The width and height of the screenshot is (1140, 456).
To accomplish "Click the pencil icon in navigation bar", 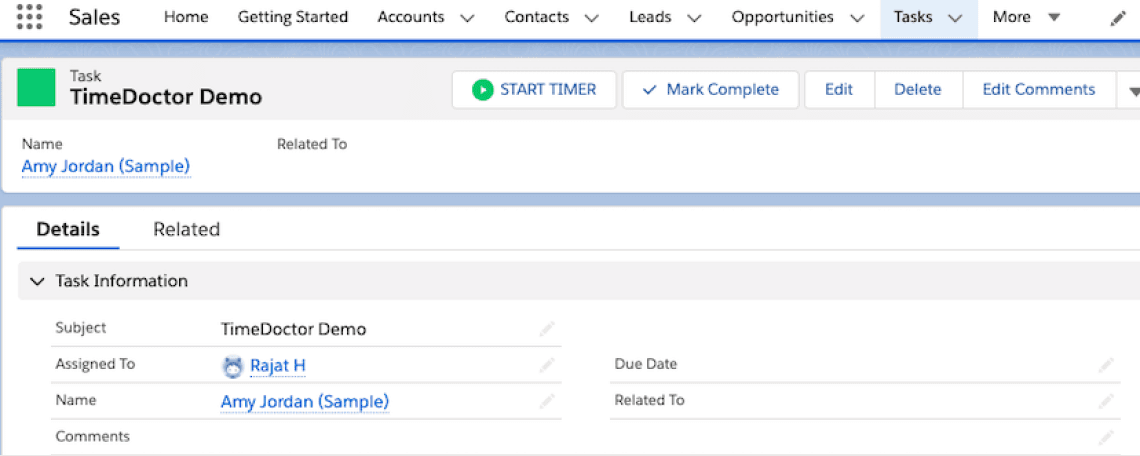I will tap(1118, 18).
